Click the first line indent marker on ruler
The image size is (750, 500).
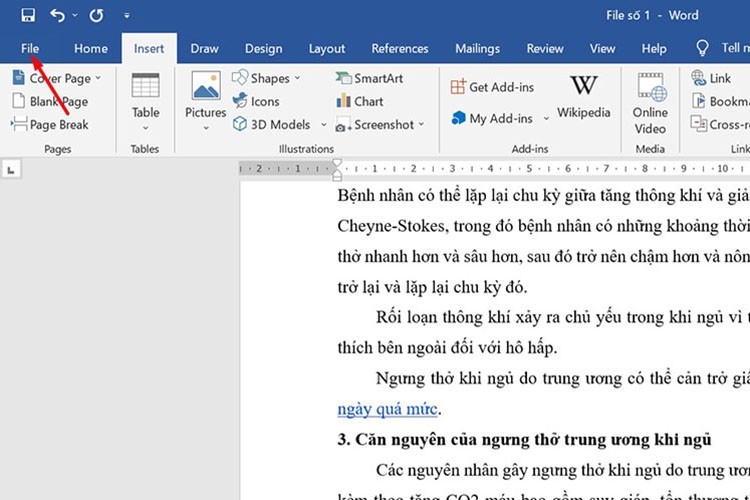(337, 163)
